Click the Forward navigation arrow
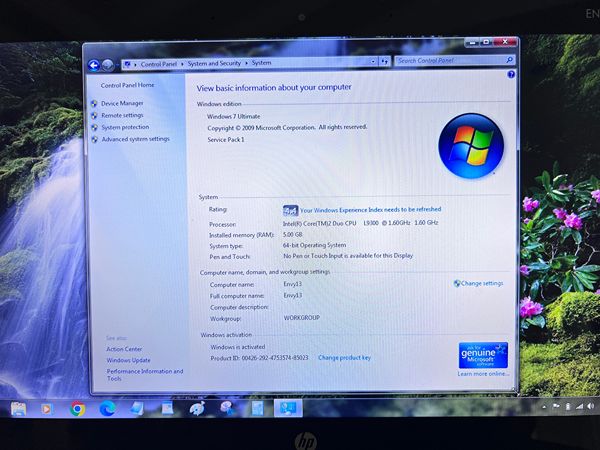This screenshot has height=450, width=600. coord(108,65)
